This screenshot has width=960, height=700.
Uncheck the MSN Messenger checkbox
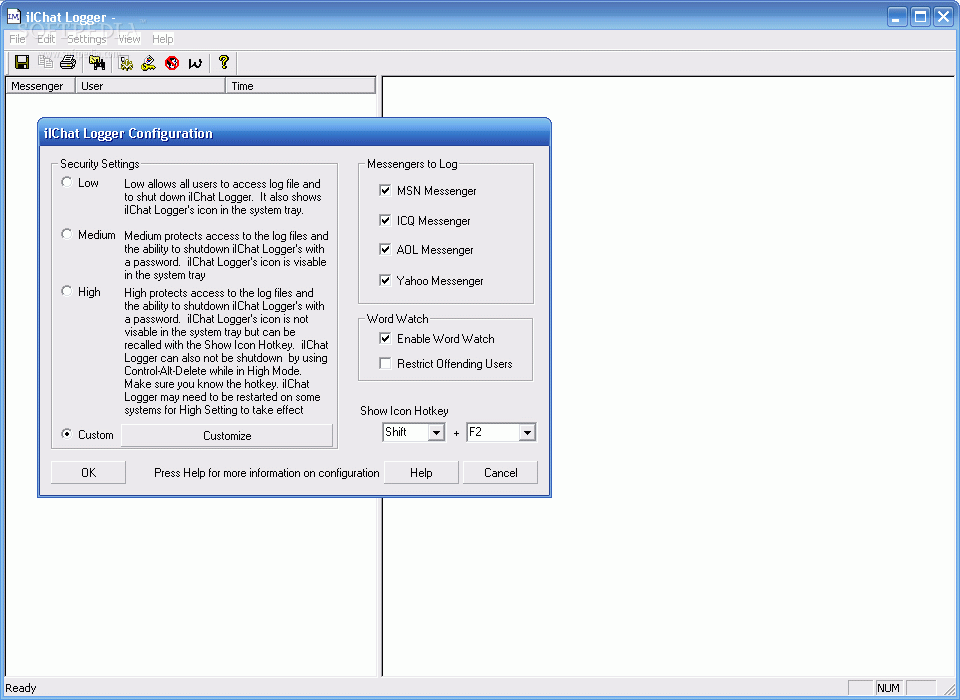pyautogui.click(x=385, y=190)
